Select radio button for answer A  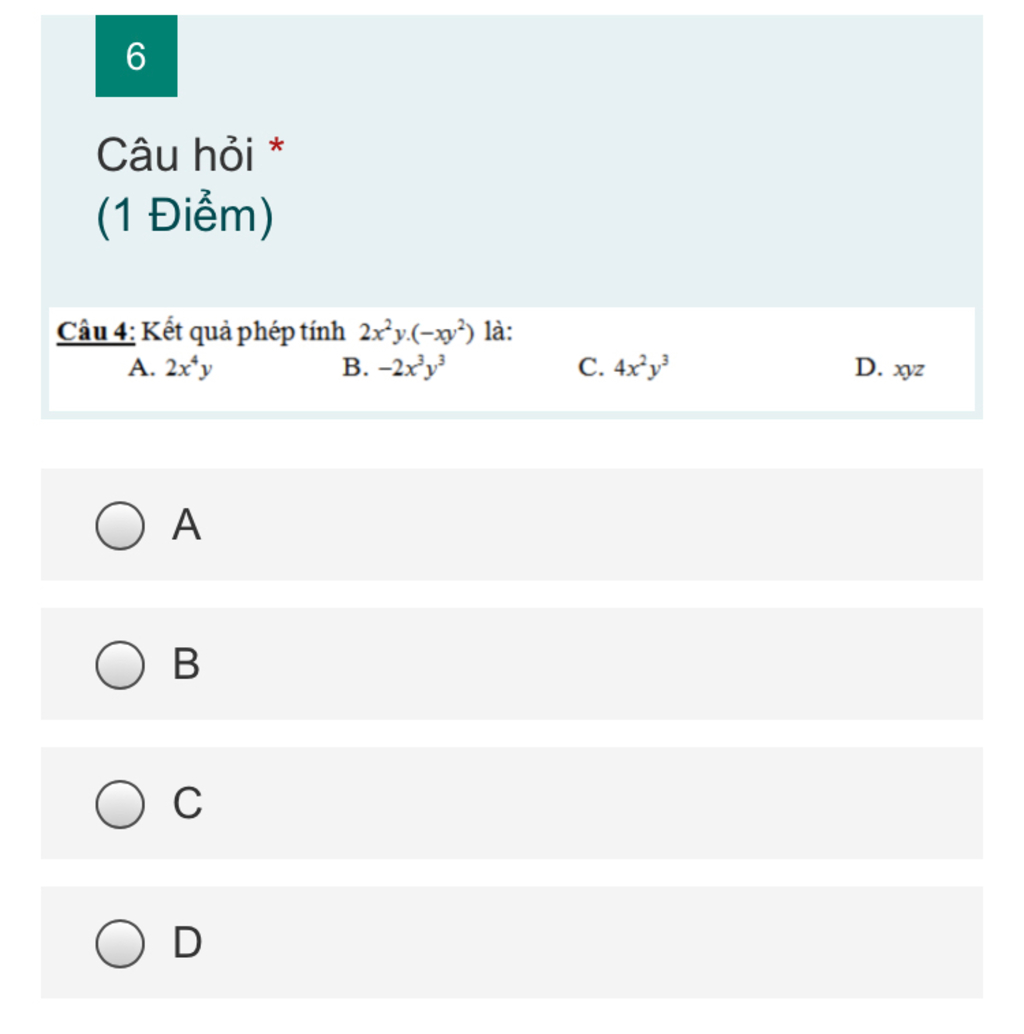click(120, 526)
